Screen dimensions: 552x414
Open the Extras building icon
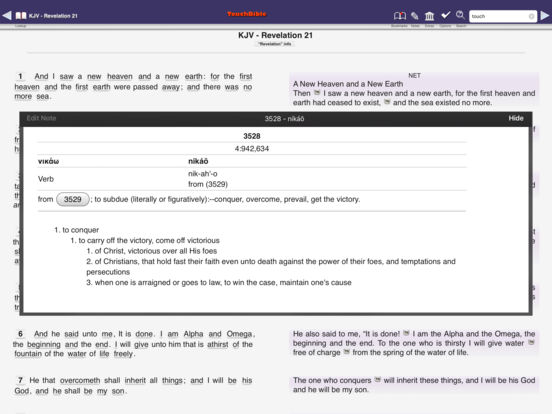click(429, 16)
